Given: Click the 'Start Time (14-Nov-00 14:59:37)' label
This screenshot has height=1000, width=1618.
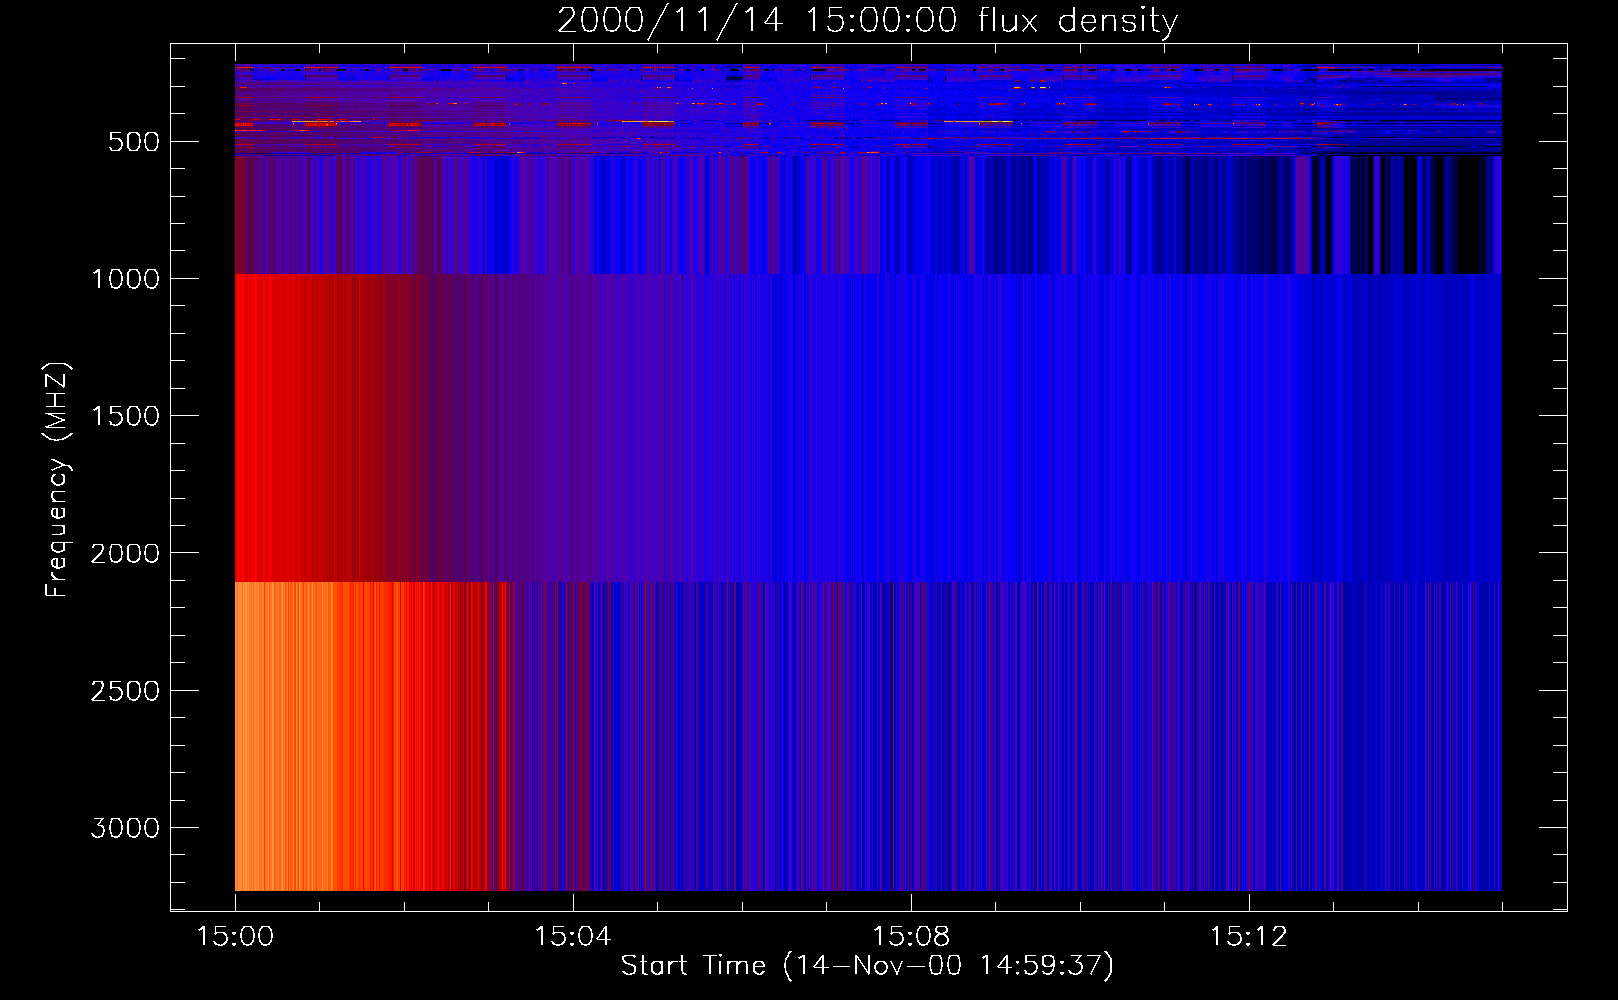Looking at the screenshot, I should coord(867,966).
